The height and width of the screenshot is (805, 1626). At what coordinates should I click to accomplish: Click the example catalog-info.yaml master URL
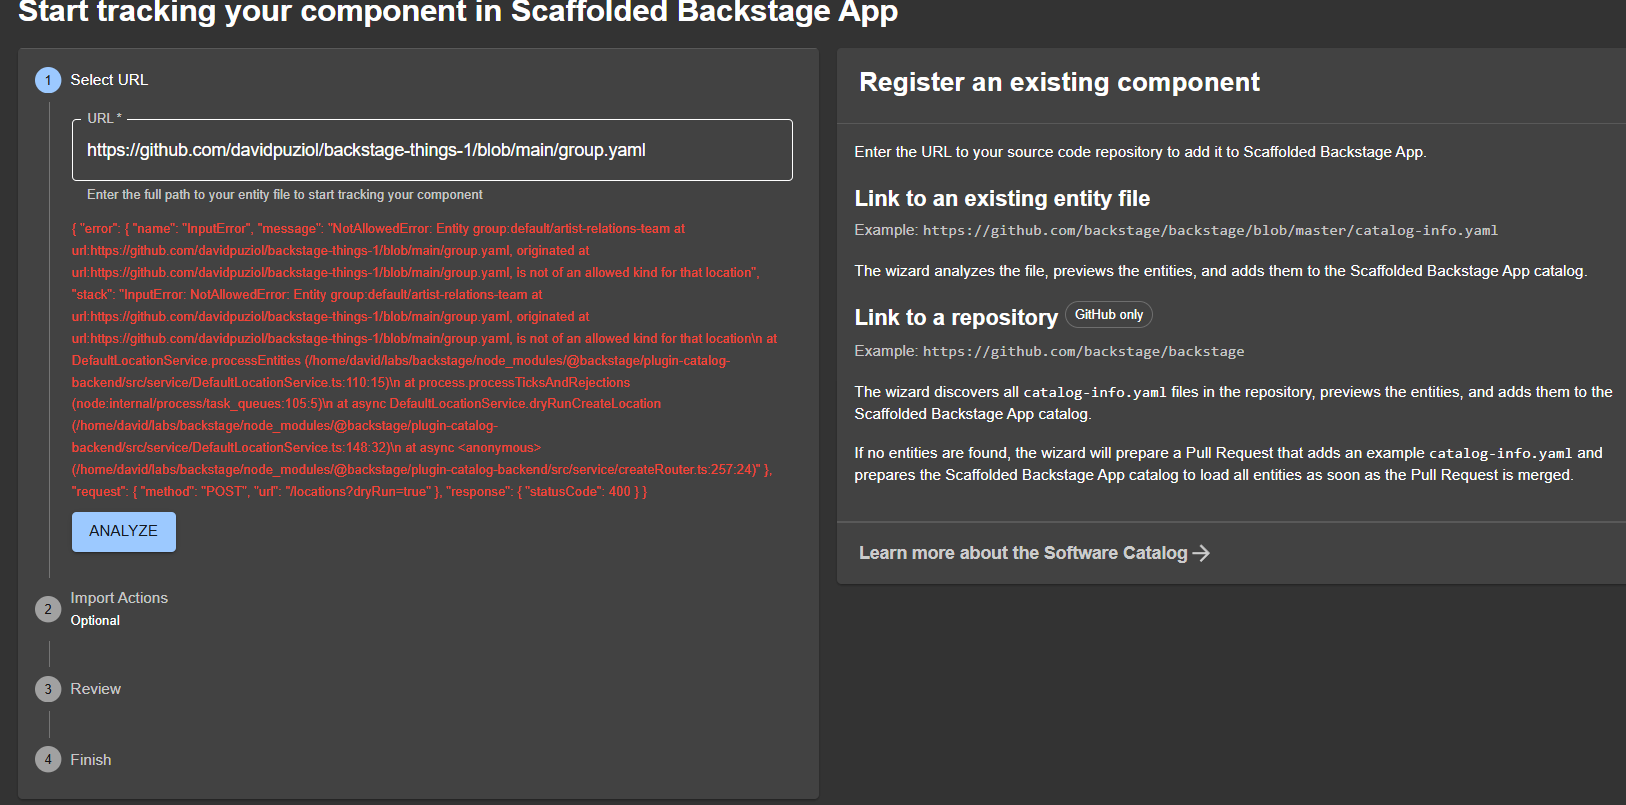(1210, 231)
